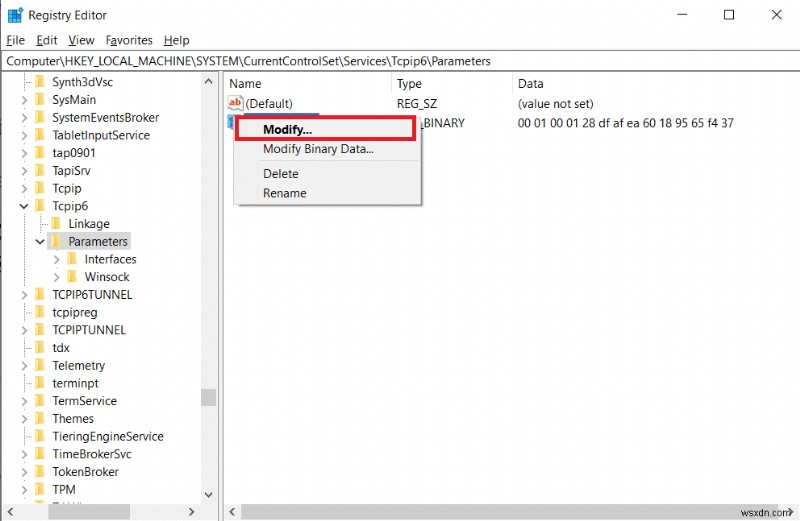Click the tap0901 folder icon

click(40, 153)
